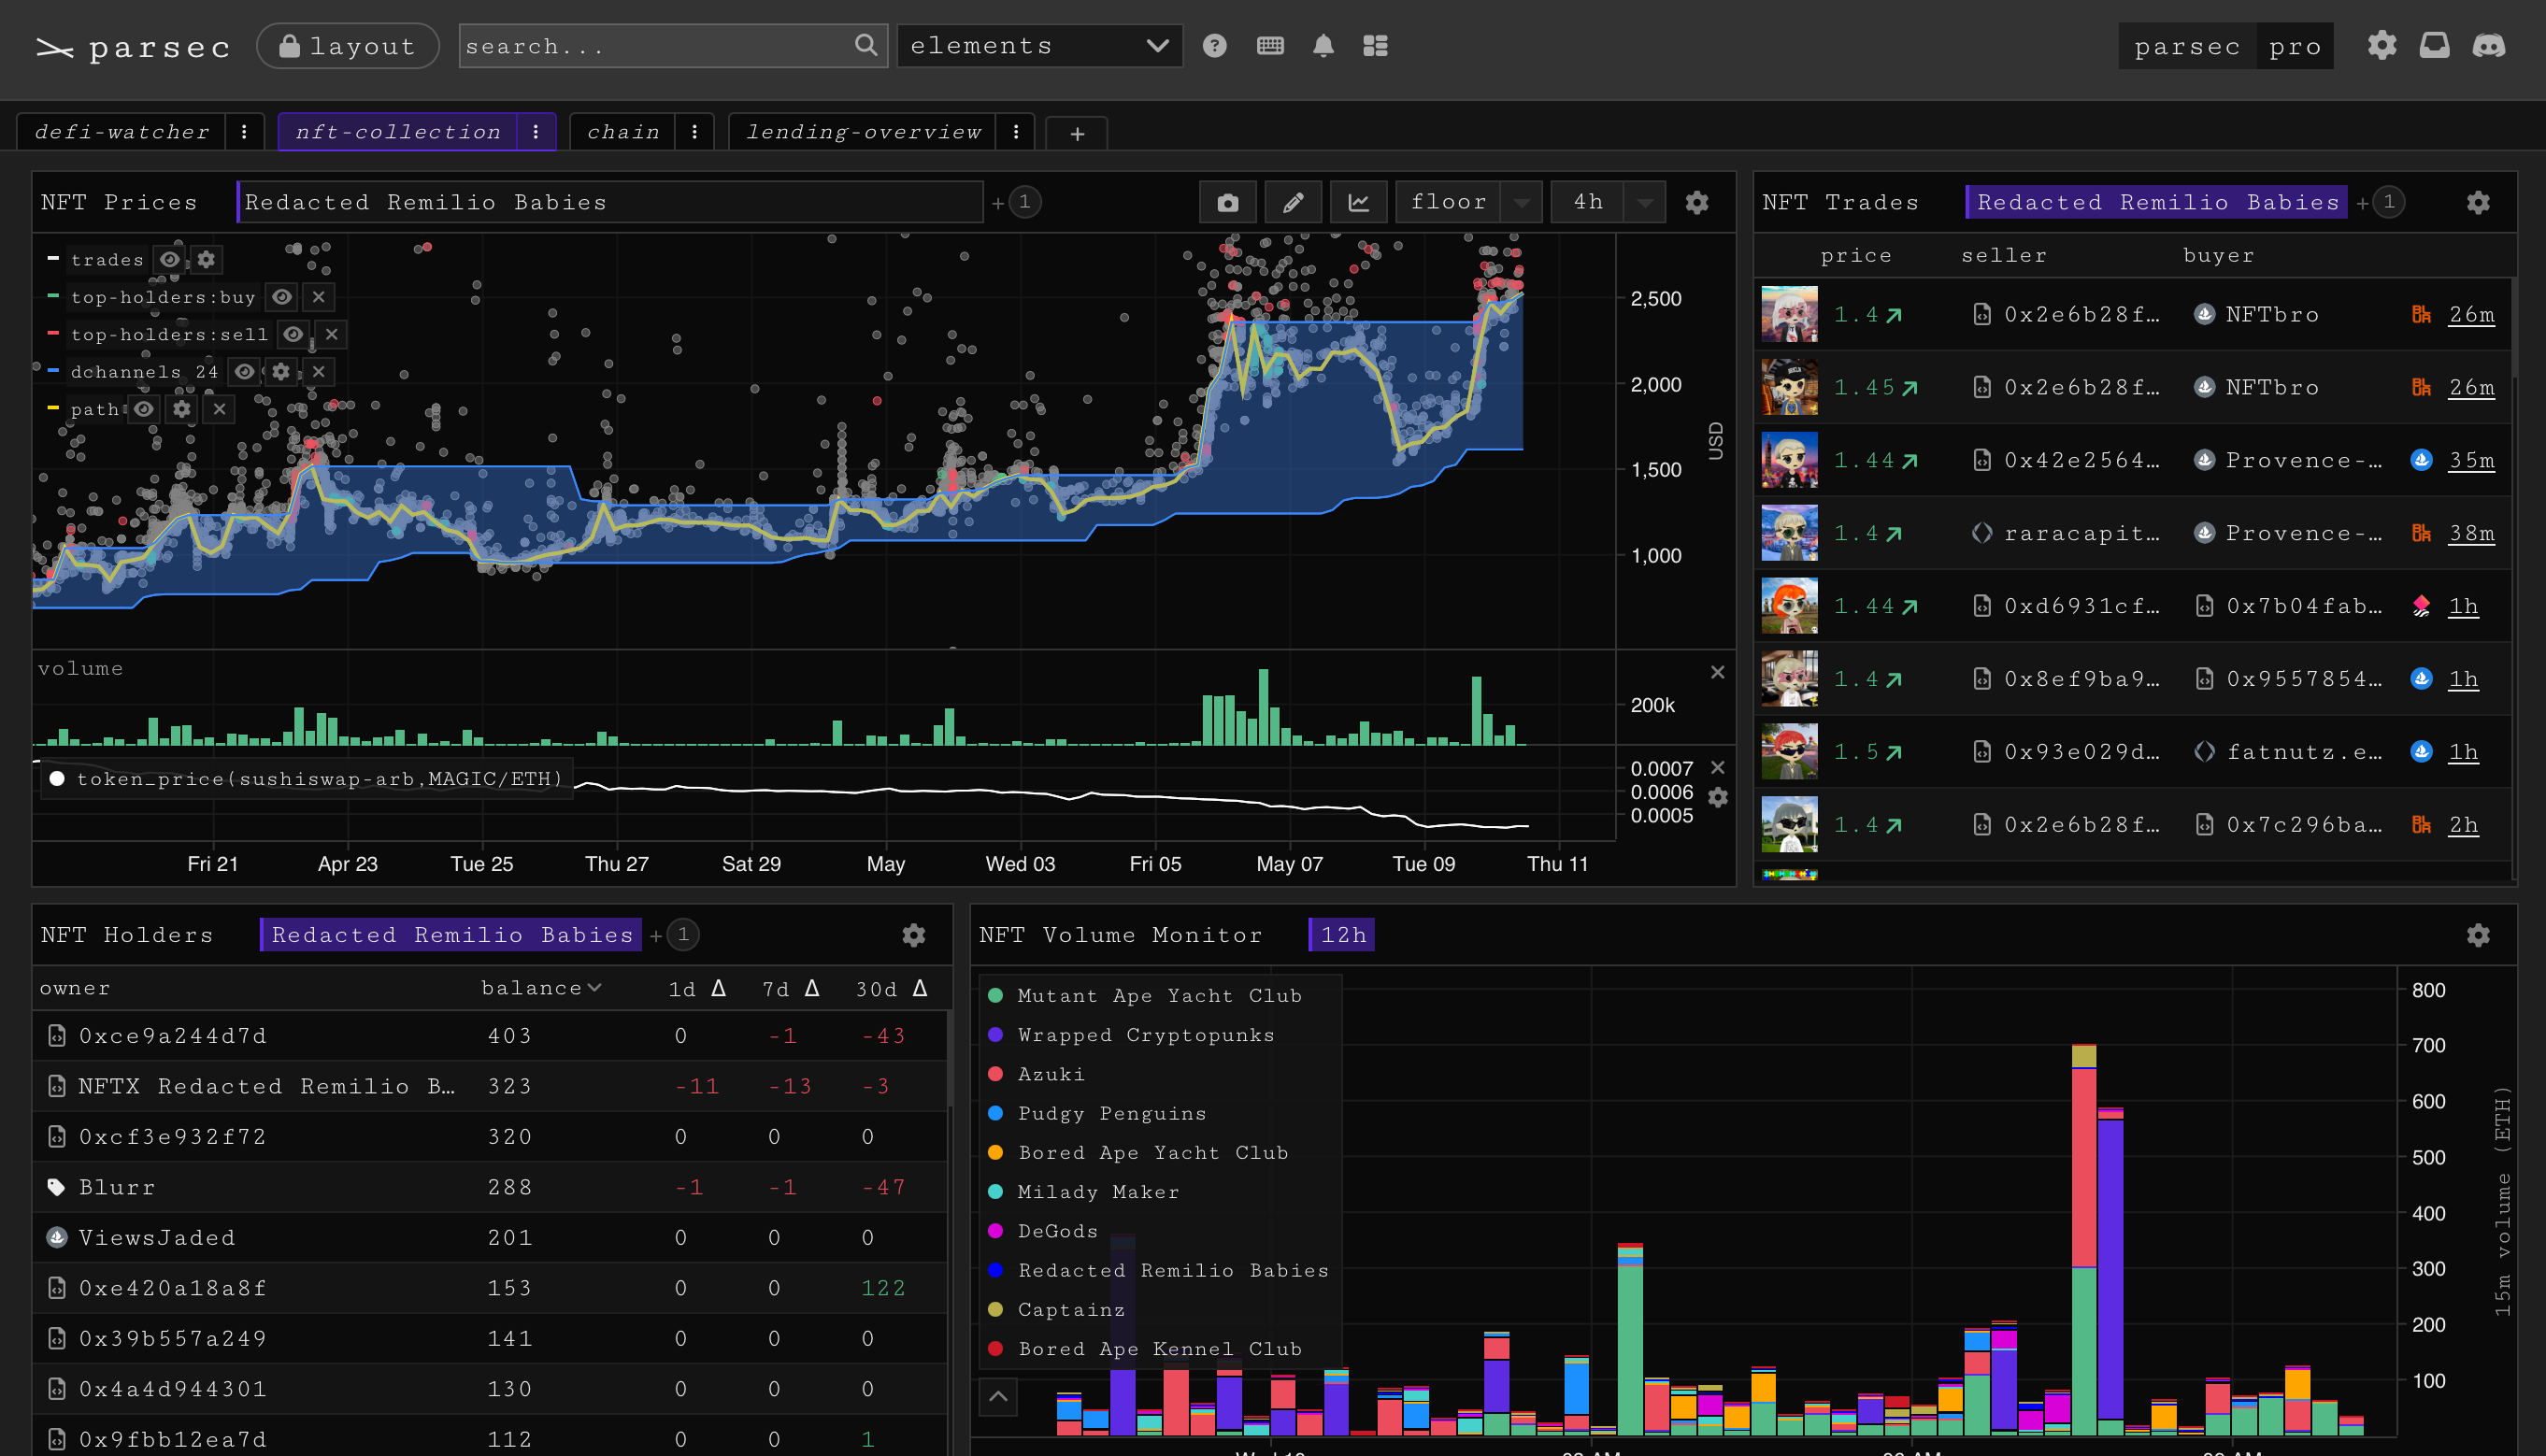Open NFT Holders panel settings gear
The width and height of the screenshot is (2546, 1456).
click(x=913, y=935)
